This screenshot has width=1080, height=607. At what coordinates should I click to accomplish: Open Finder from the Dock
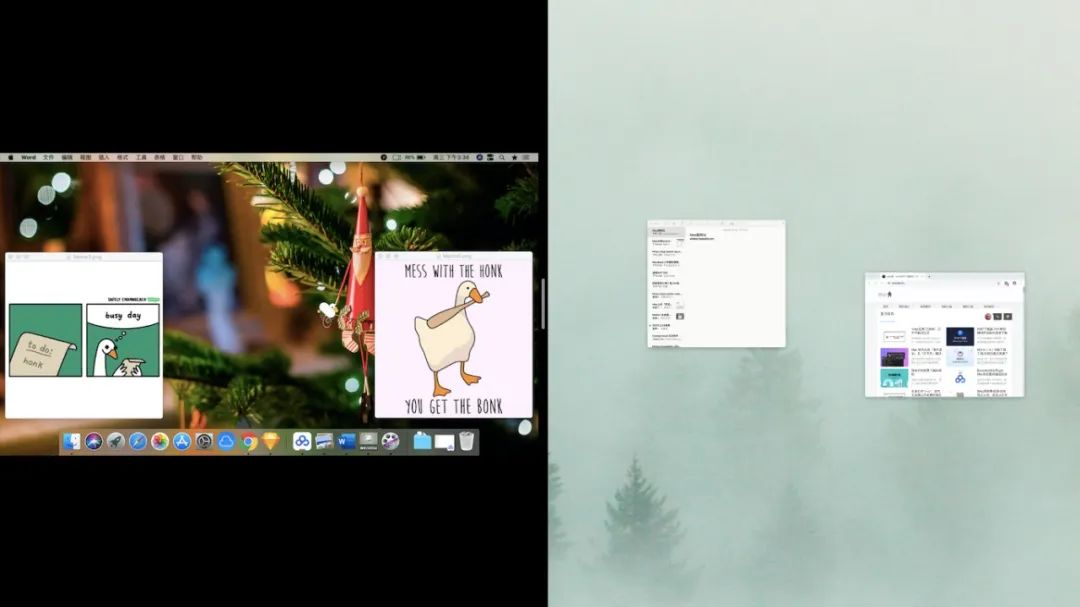[x=72, y=441]
